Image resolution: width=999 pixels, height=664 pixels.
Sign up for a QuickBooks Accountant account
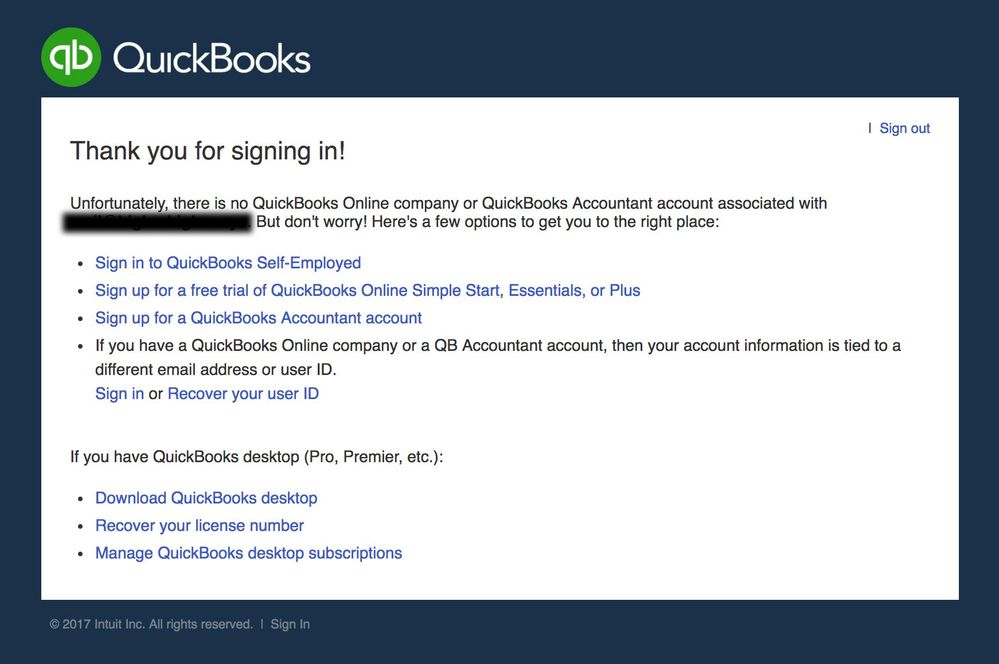pyautogui.click(x=258, y=318)
